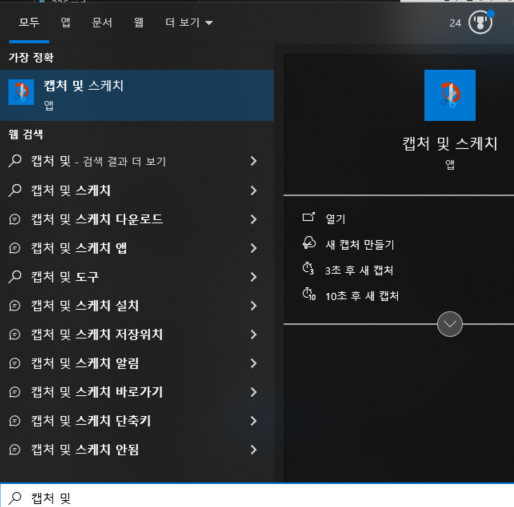Click 캡처 및 스케치 title in preview pane

tap(450, 144)
